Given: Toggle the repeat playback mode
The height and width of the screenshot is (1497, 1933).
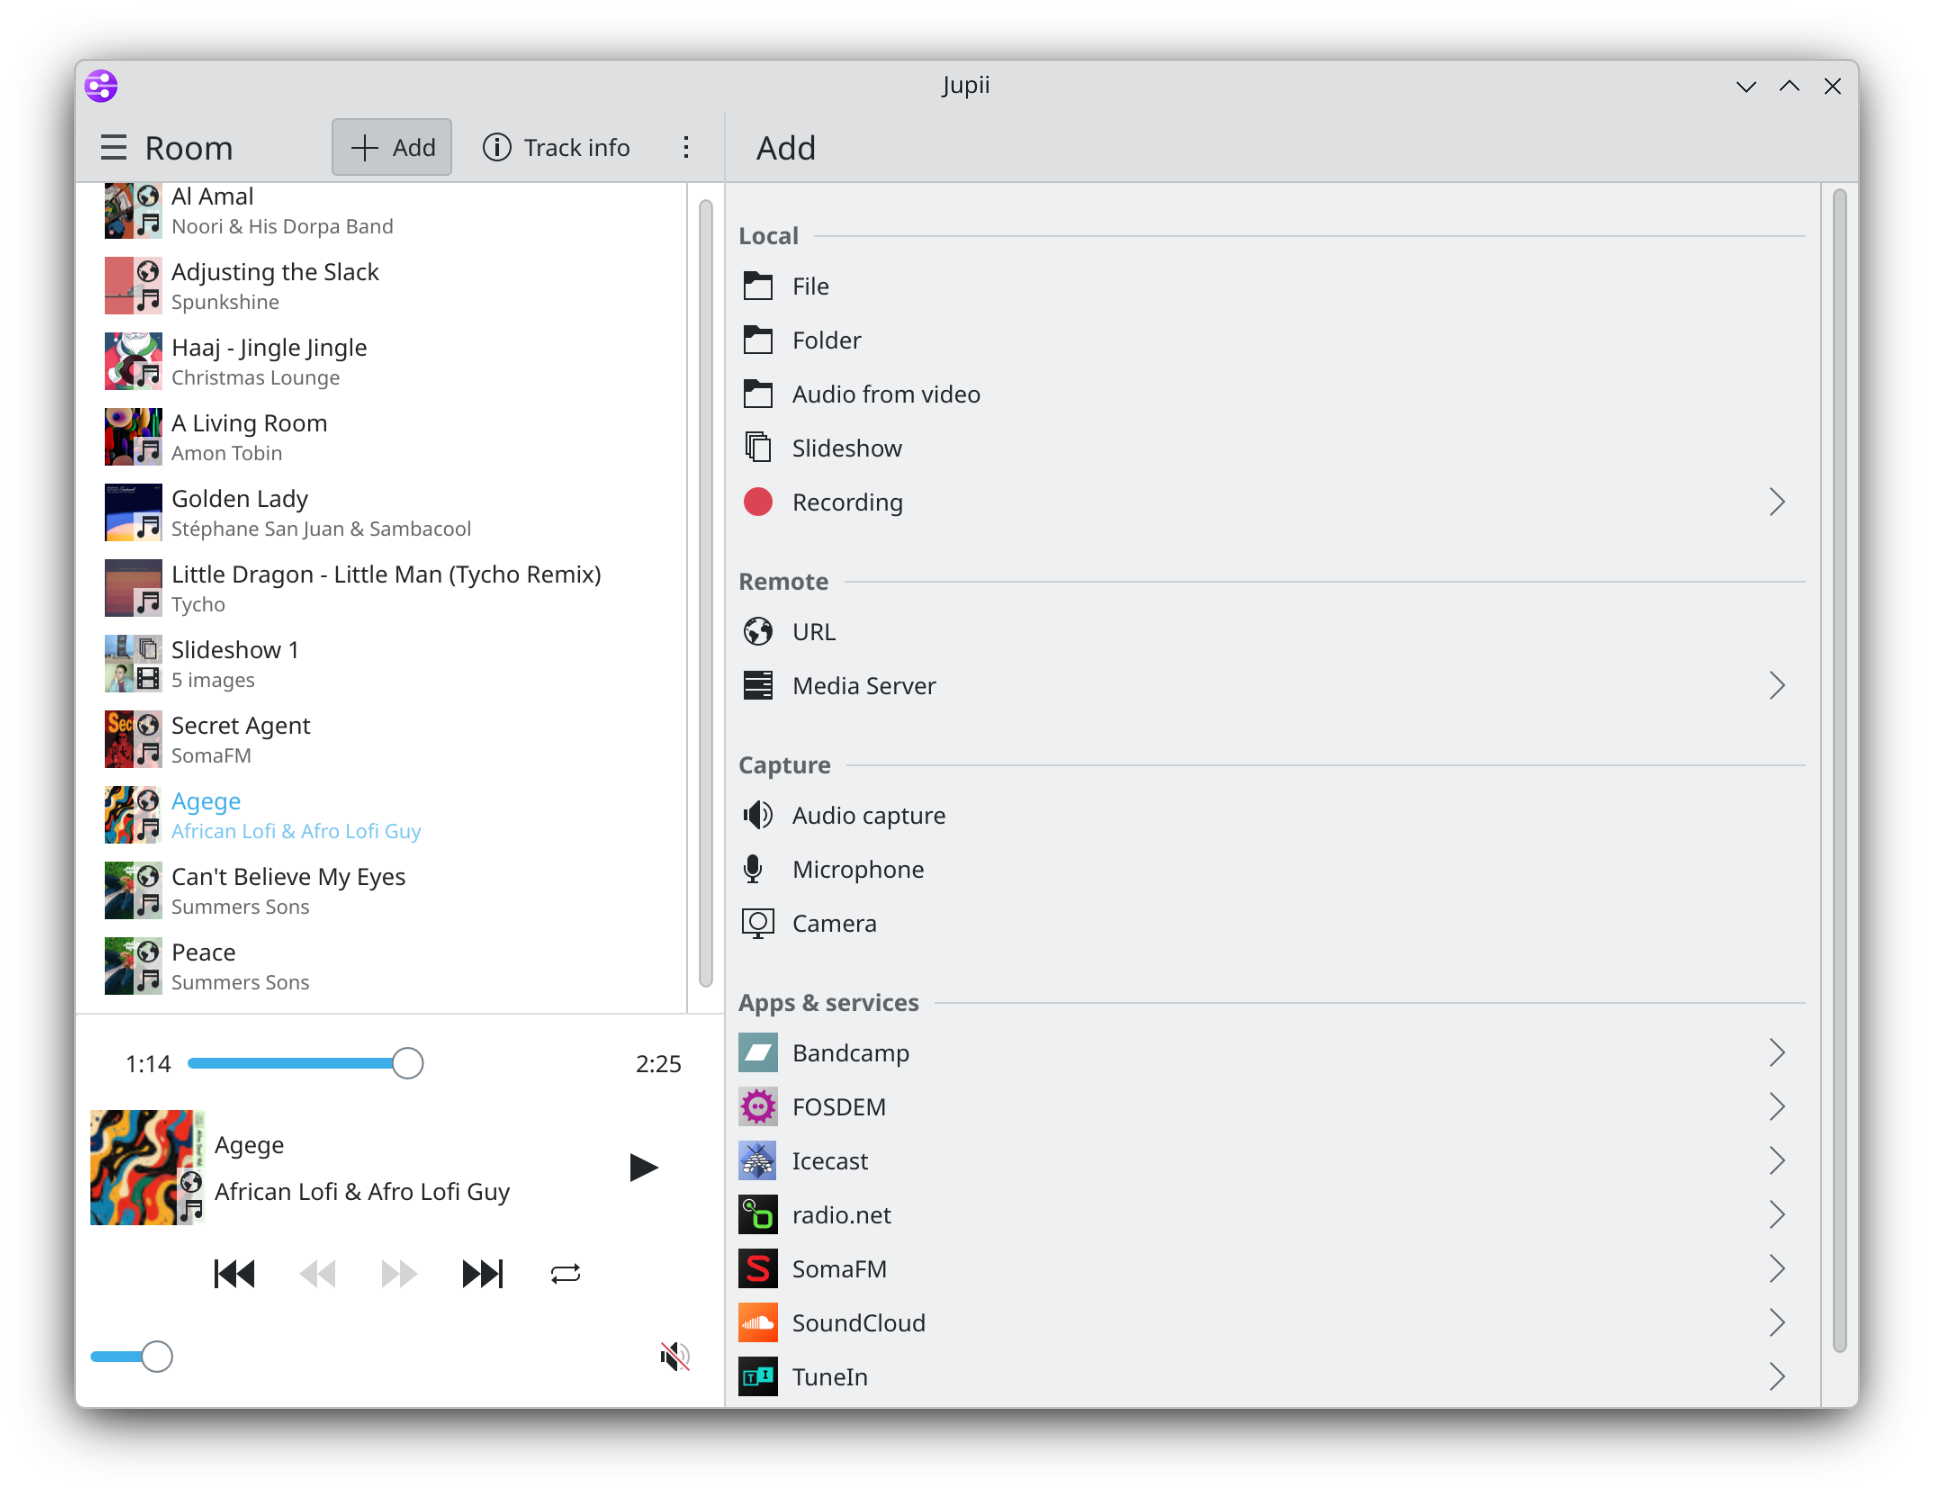Looking at the screenshot, I should (x=565, y=1273).
